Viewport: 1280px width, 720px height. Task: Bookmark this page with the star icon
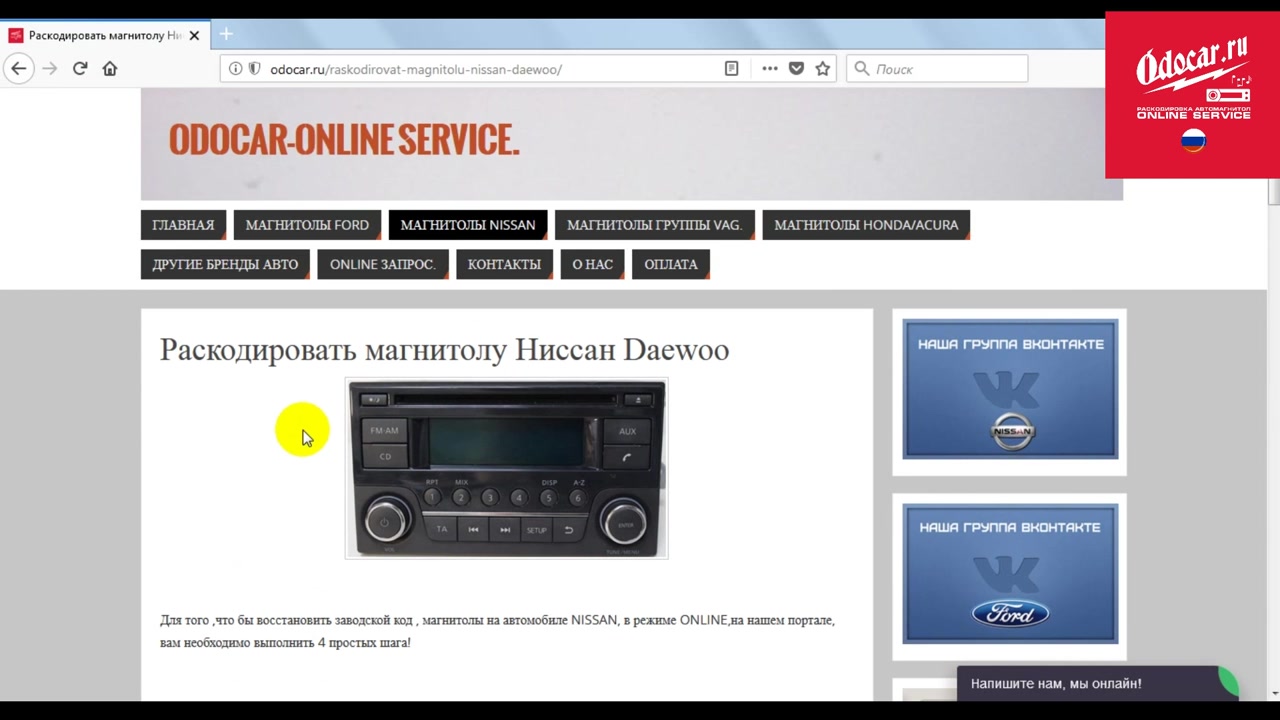coord(823,69)
